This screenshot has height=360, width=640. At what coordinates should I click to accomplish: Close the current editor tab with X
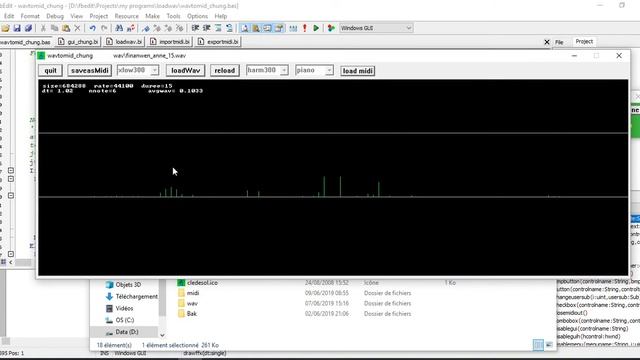pyautogui.click(x=547, y=42)
